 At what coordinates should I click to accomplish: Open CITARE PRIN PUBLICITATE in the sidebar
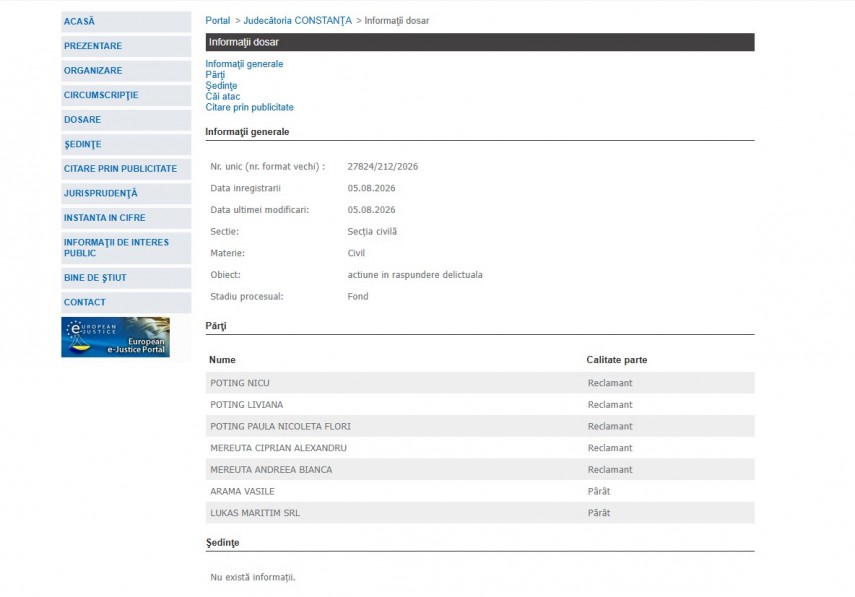click(x=126, y=169)
